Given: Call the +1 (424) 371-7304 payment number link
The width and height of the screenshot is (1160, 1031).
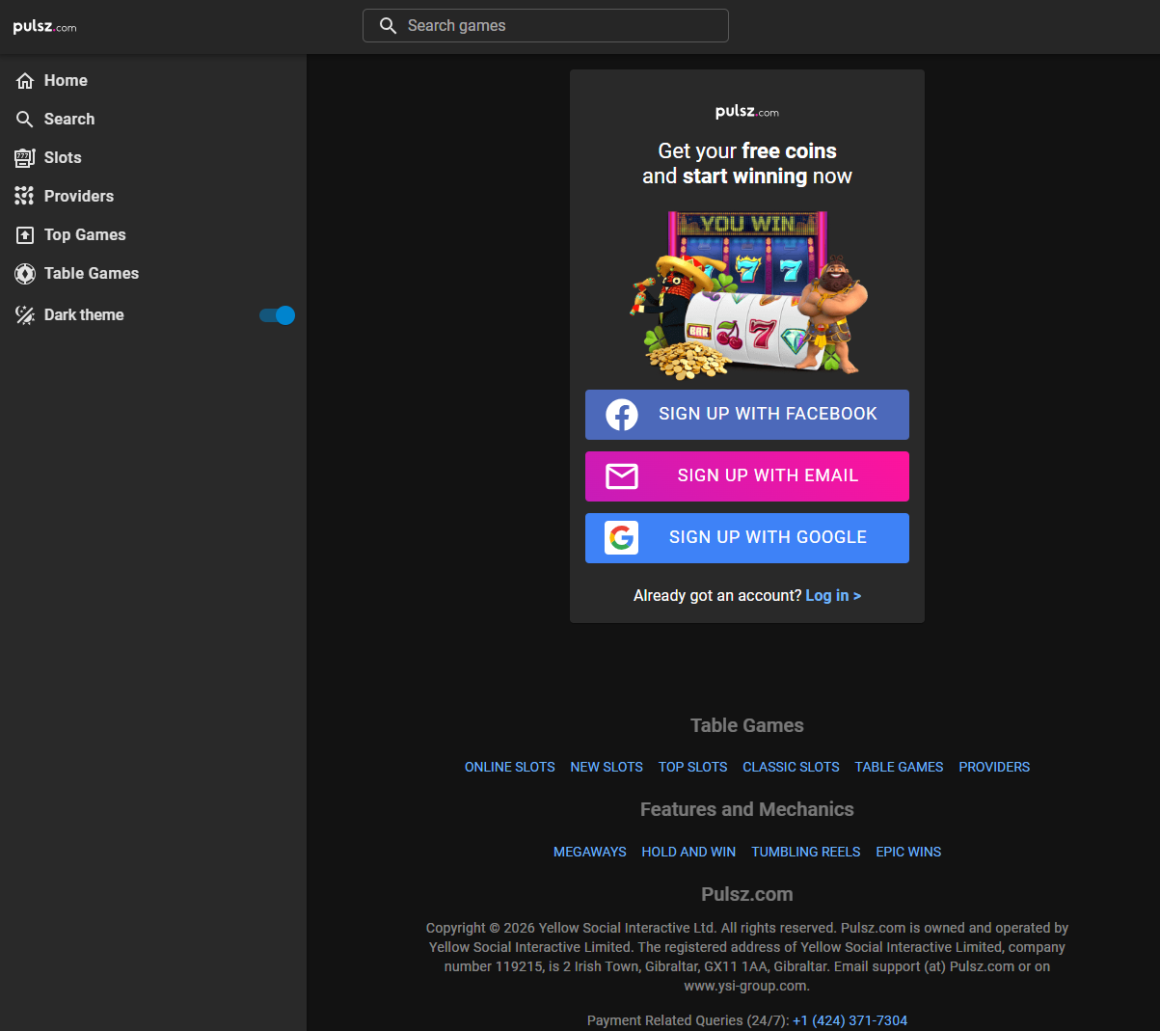Looking at the screenshot, I should [x=850, y=1021].
